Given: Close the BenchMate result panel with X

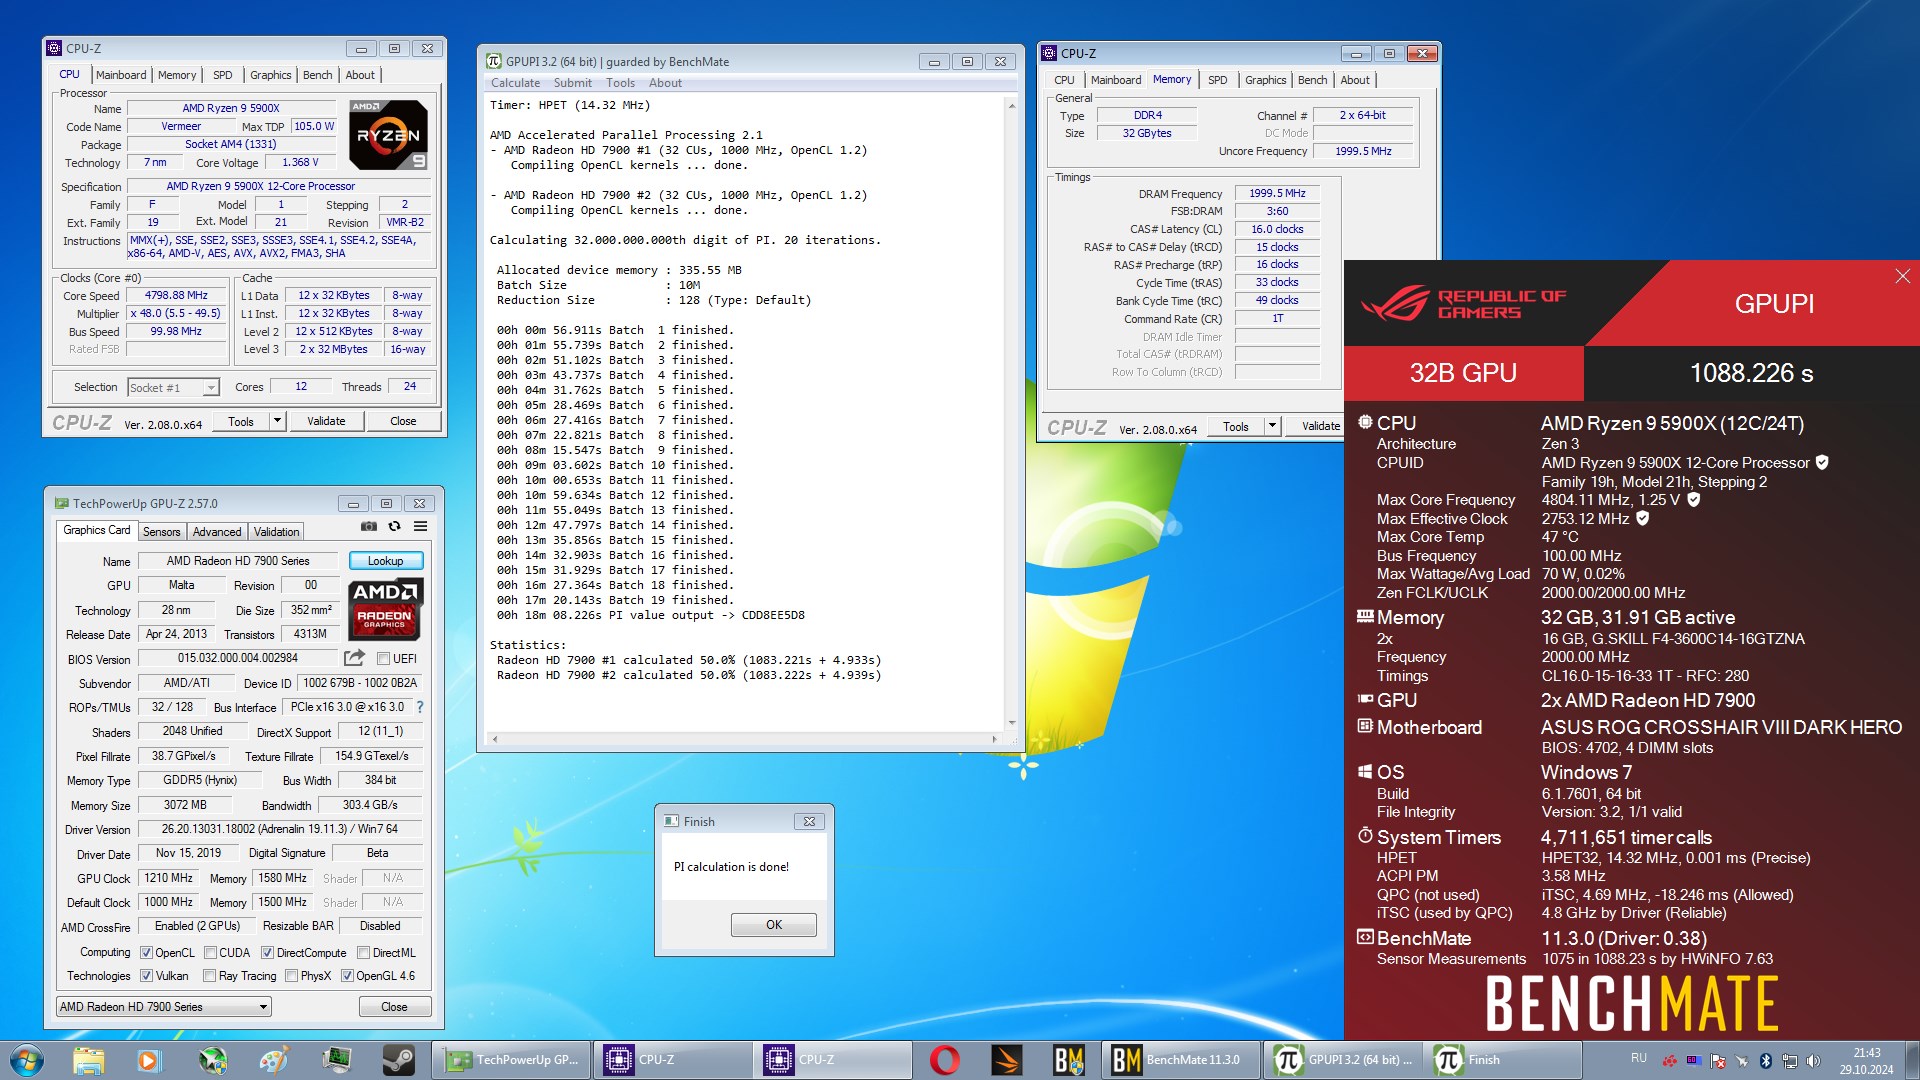Looking at the screenshot, I should (x=1902, y=276).
